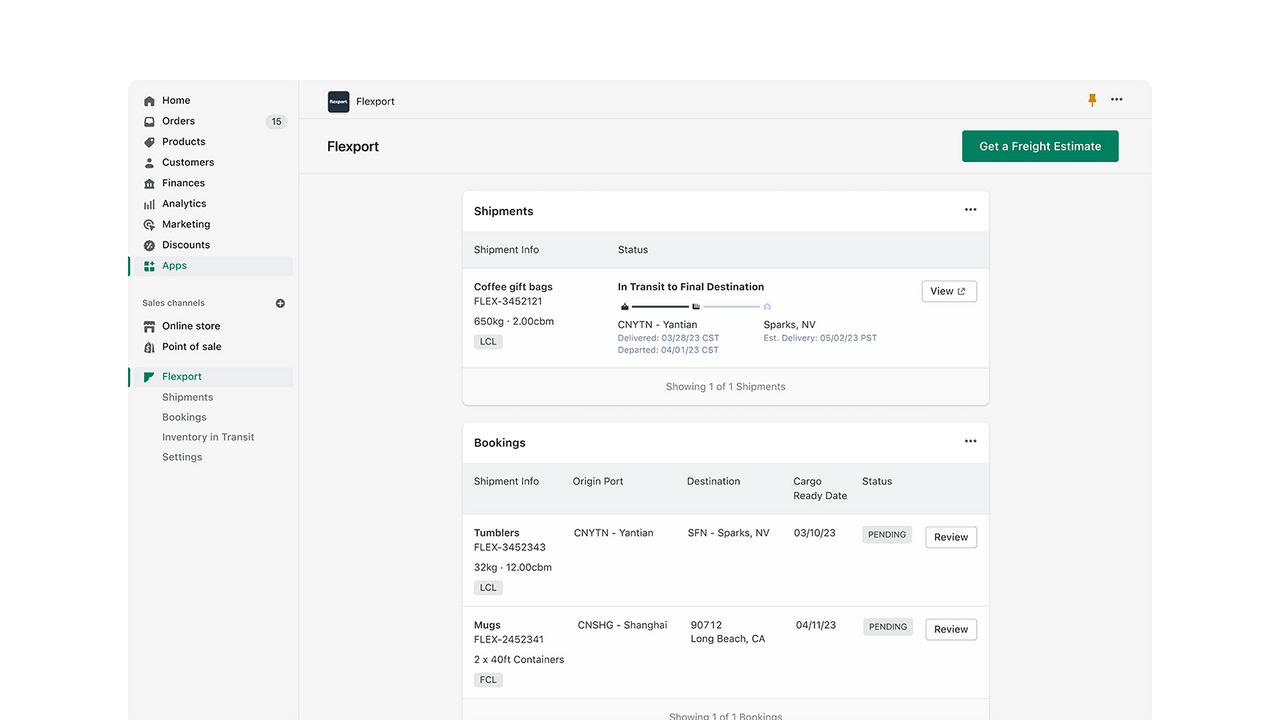Click the LCL tag on Coffee gift bags
This screenshot has height=720, width=1280.
tap(488, 342)
